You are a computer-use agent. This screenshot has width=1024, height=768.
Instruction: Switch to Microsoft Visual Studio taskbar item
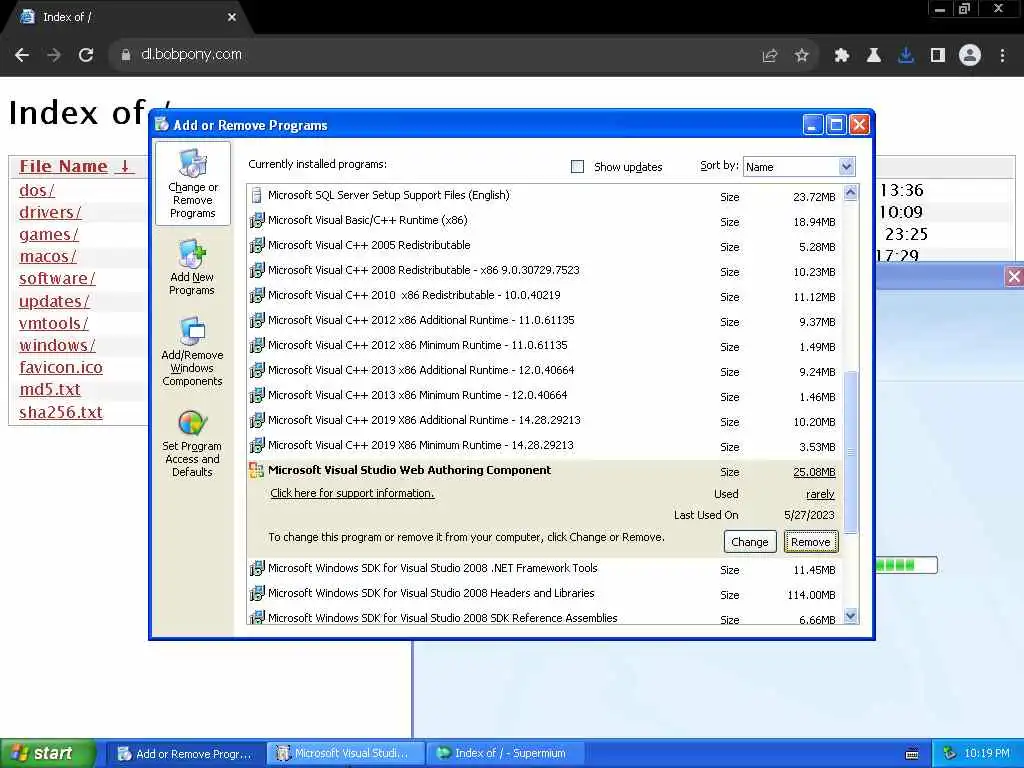(x=345, y=754)
